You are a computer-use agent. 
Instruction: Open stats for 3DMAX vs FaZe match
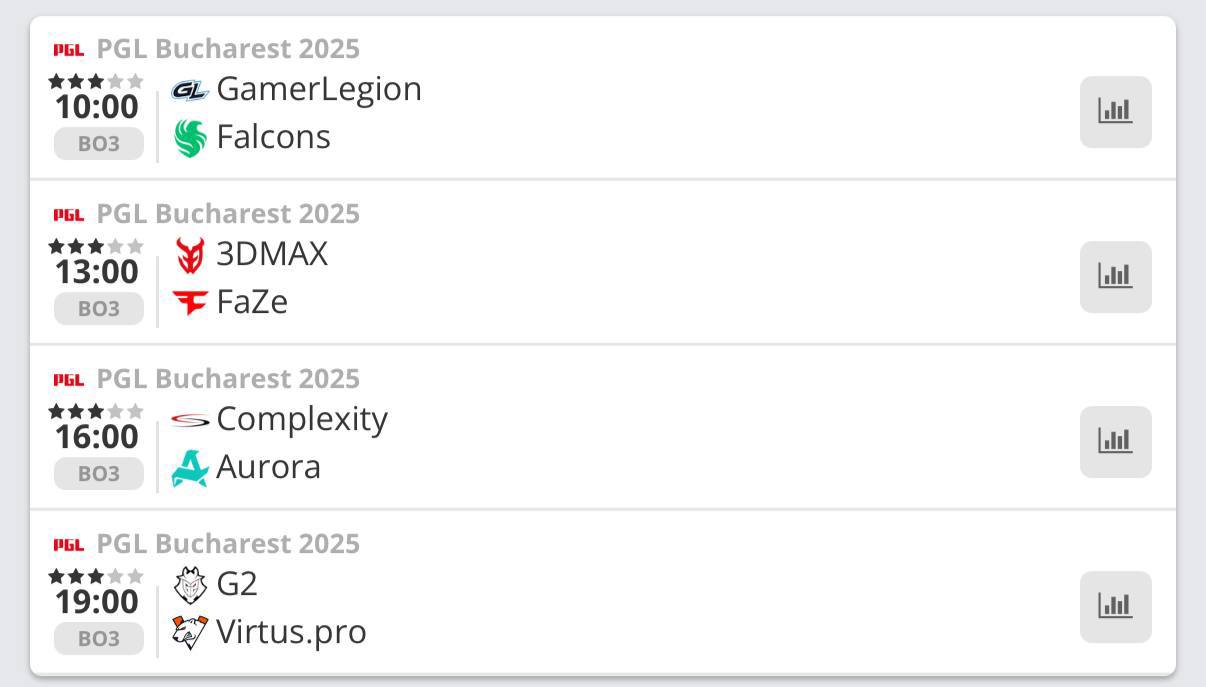(x=1116, y=276)
